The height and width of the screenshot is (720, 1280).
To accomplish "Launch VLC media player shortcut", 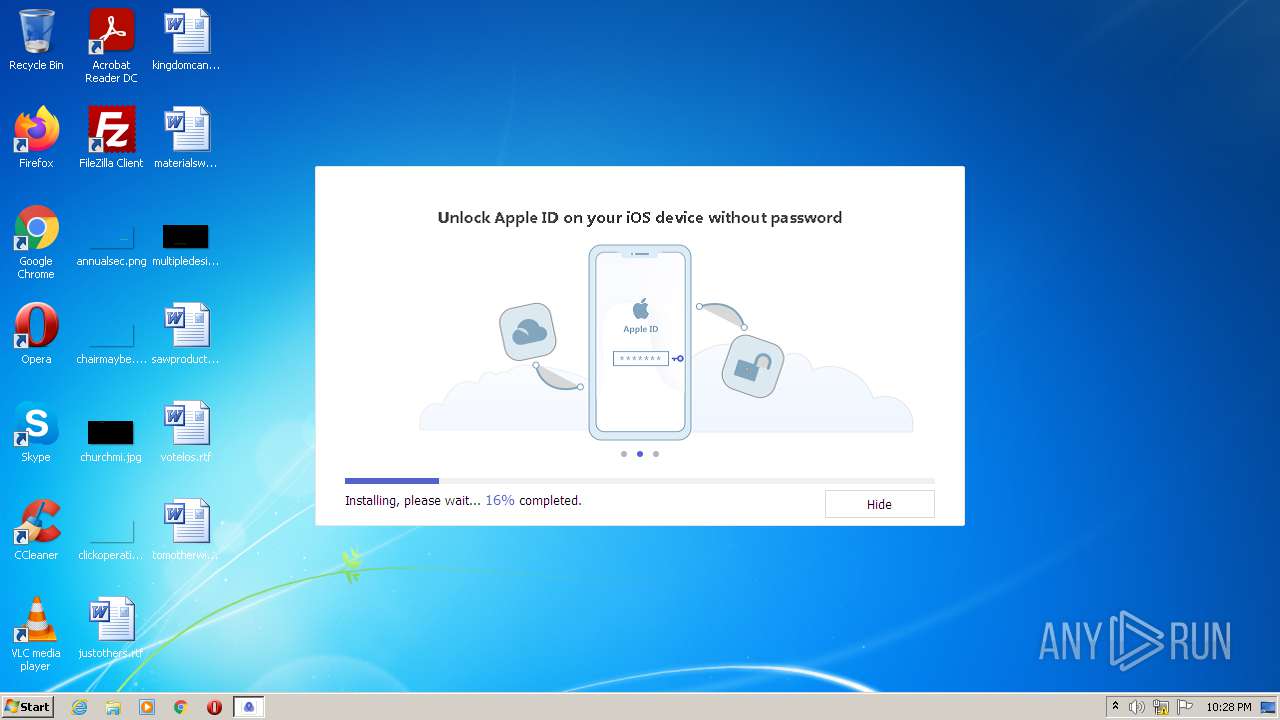I will point(36,634).
